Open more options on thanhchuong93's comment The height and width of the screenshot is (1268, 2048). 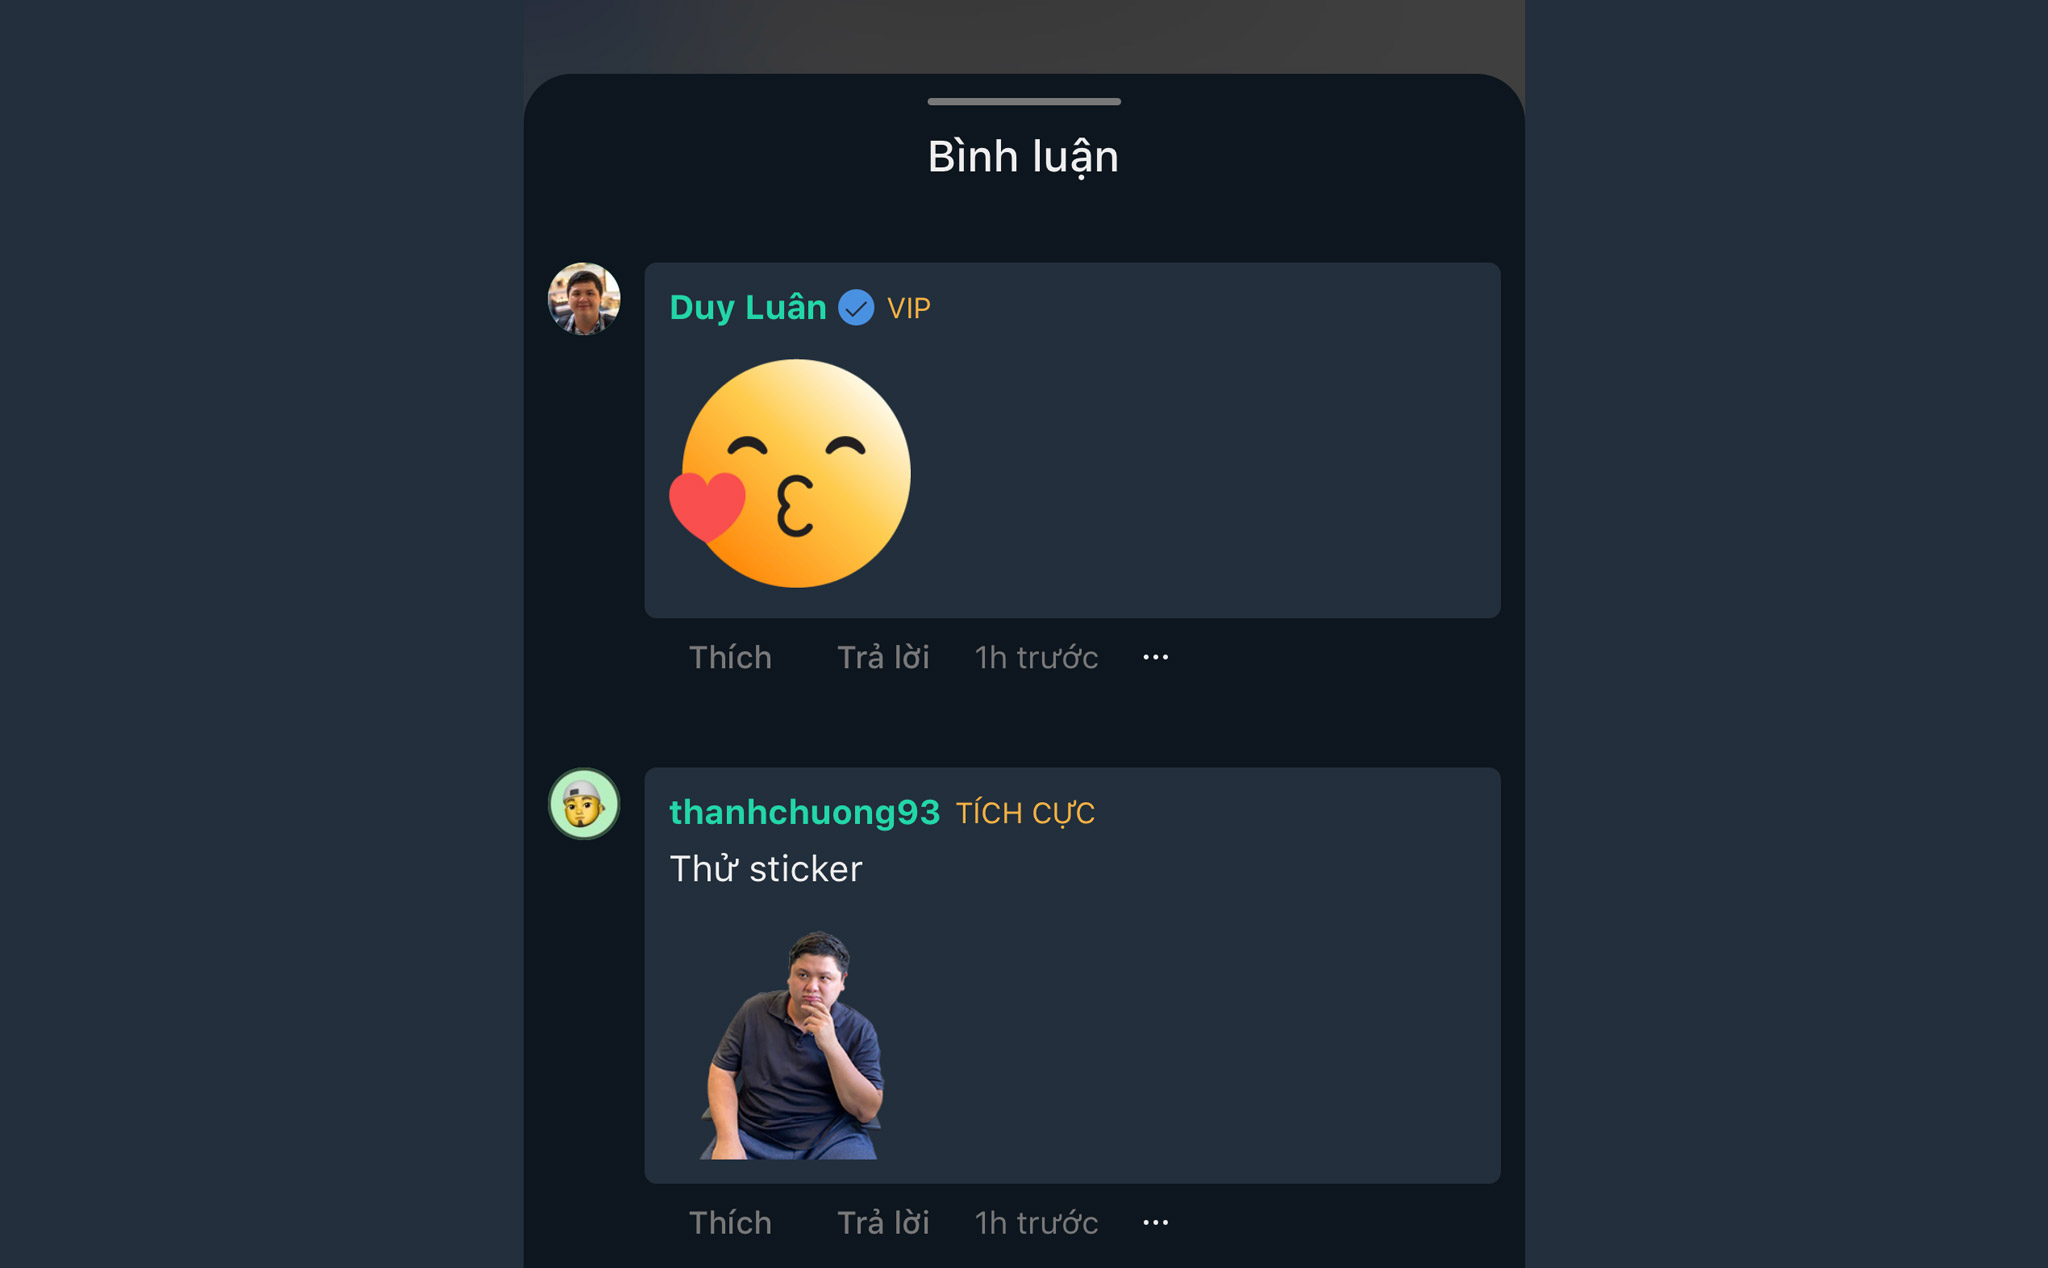[1155, 1222]
